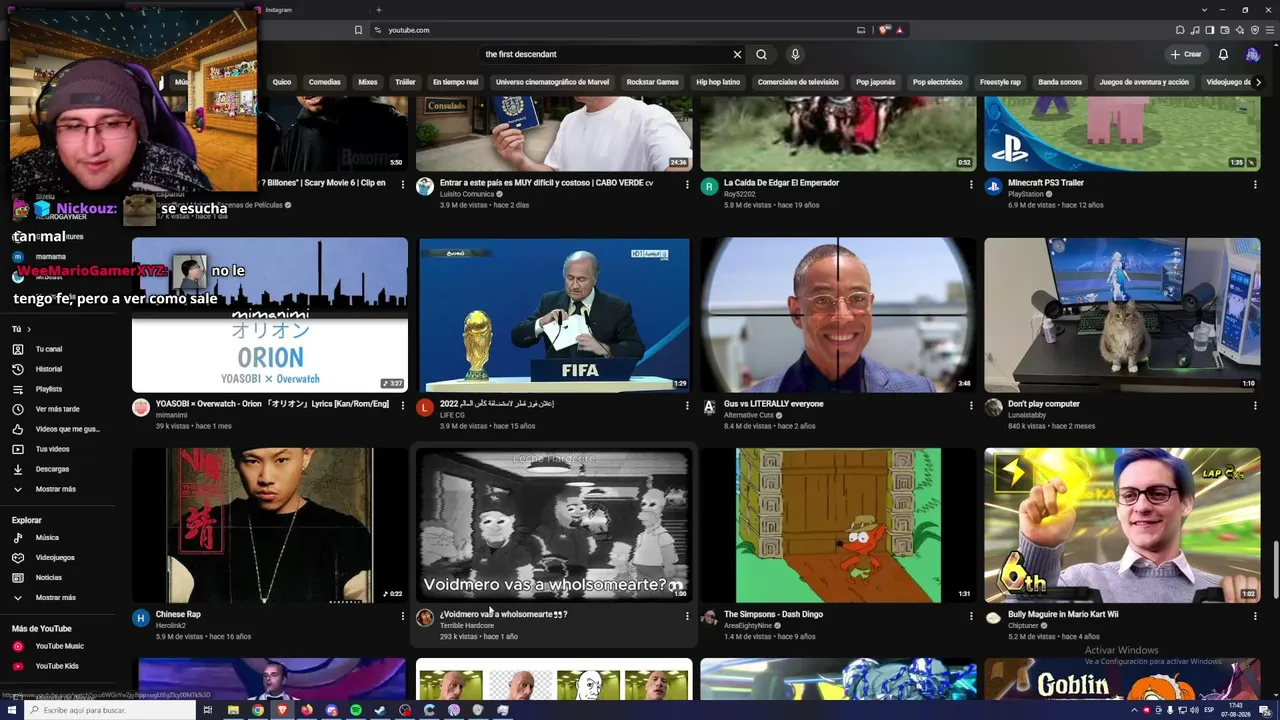The image size is (1280, 720).
Task: Bookmark this page in the address bar
Action: (358, 30)
